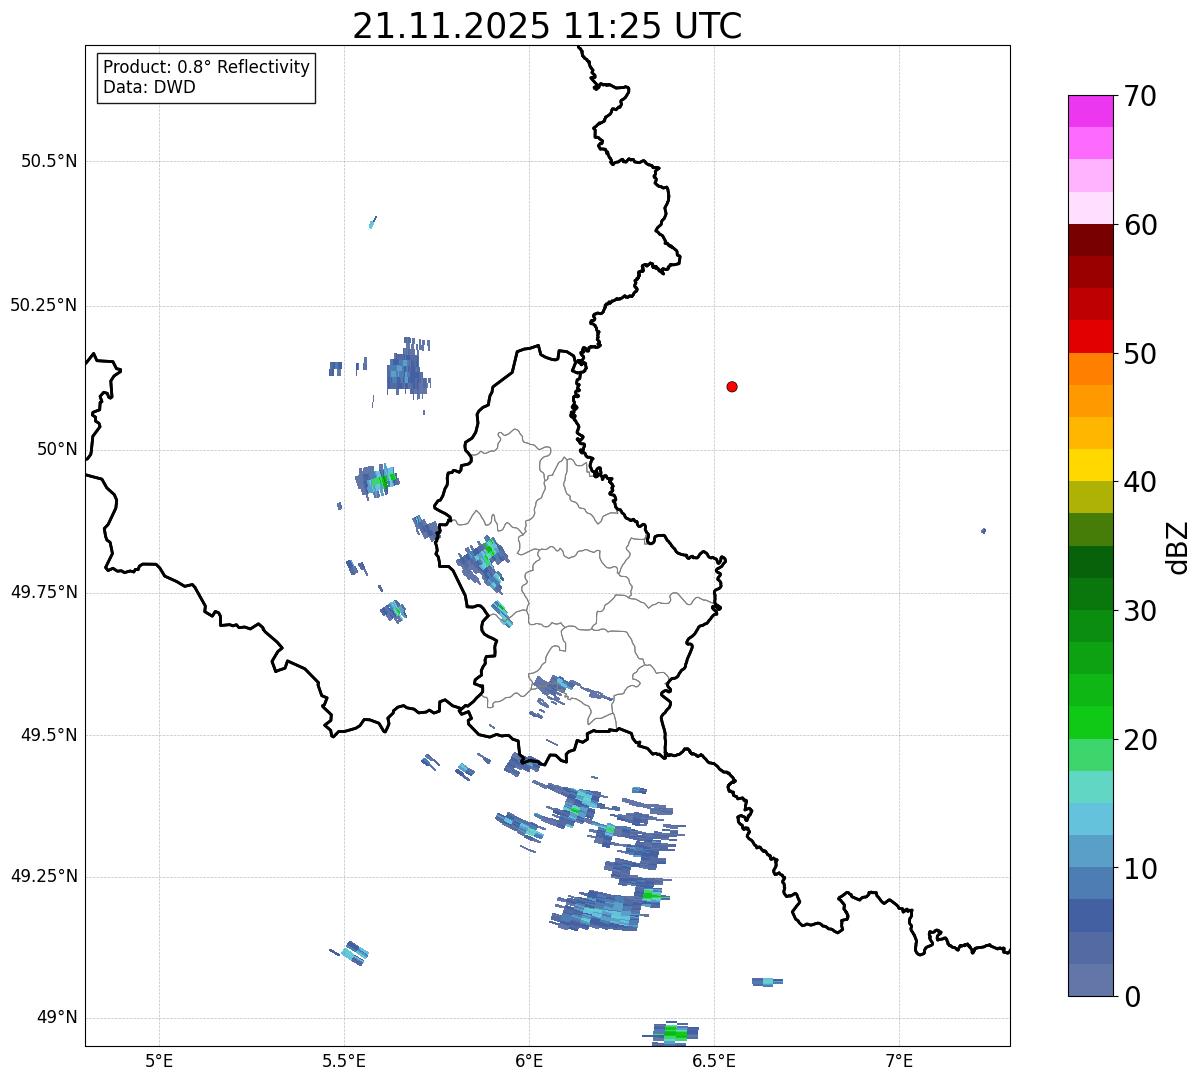Pick the bright red swatch just above 50 dBZ
The width and height of the screenshot is (1202, 1081).
[1090, 337]
